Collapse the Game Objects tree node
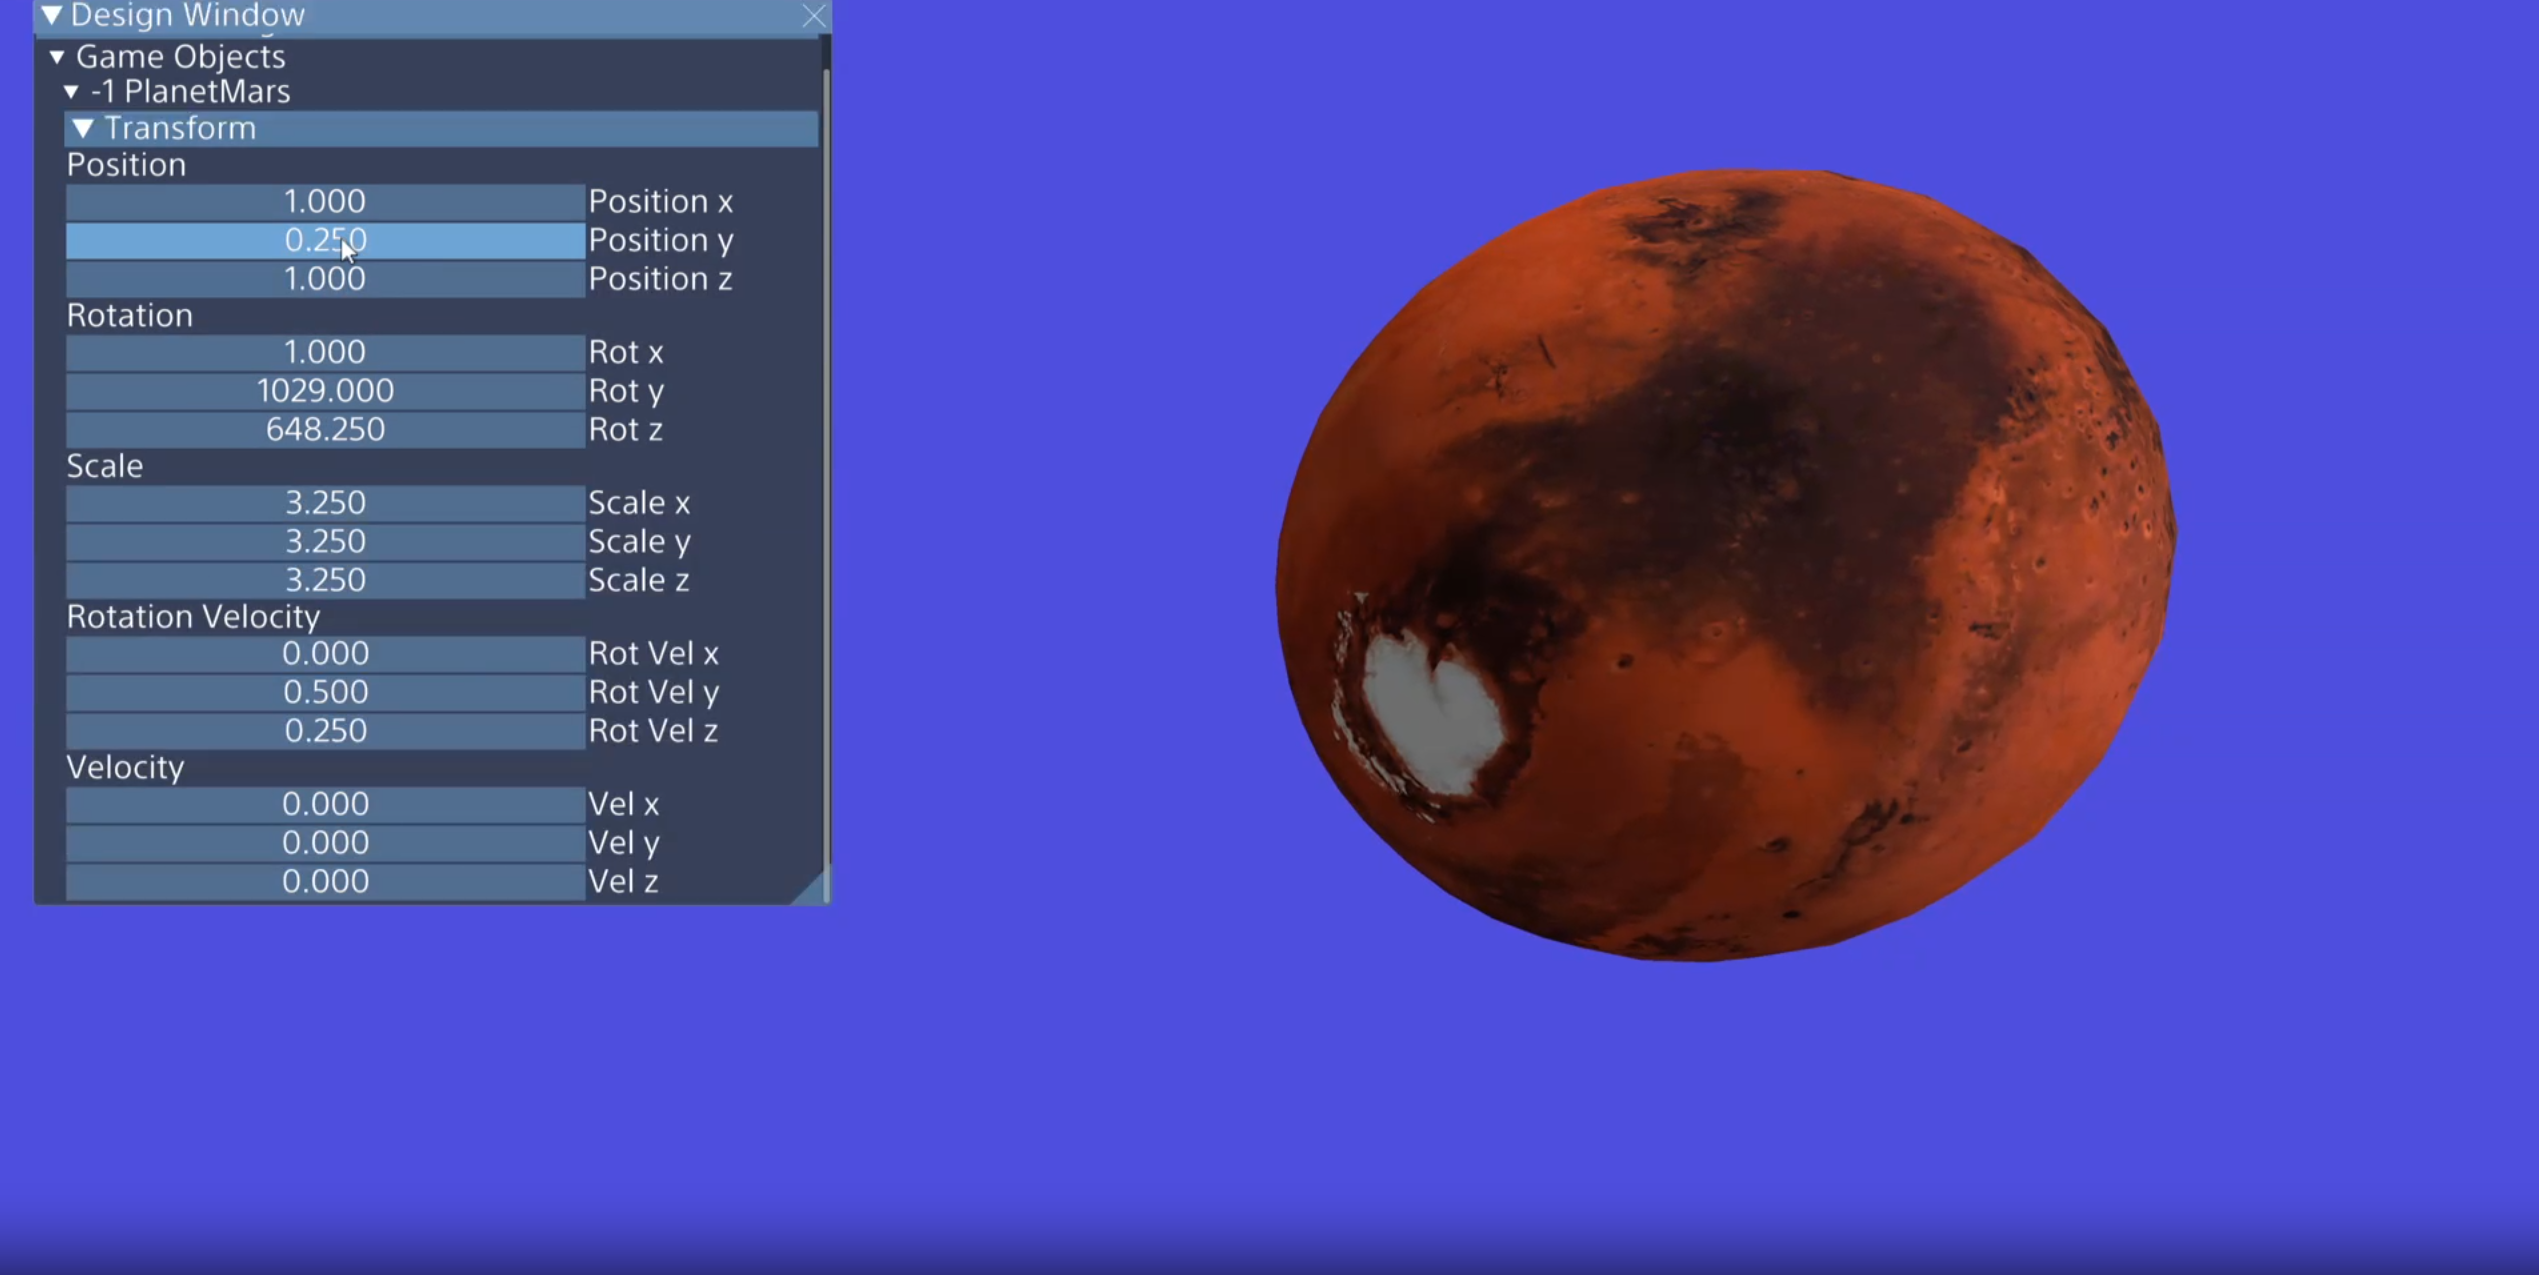The image size is (2539, 1275). [x=57, y=56]
